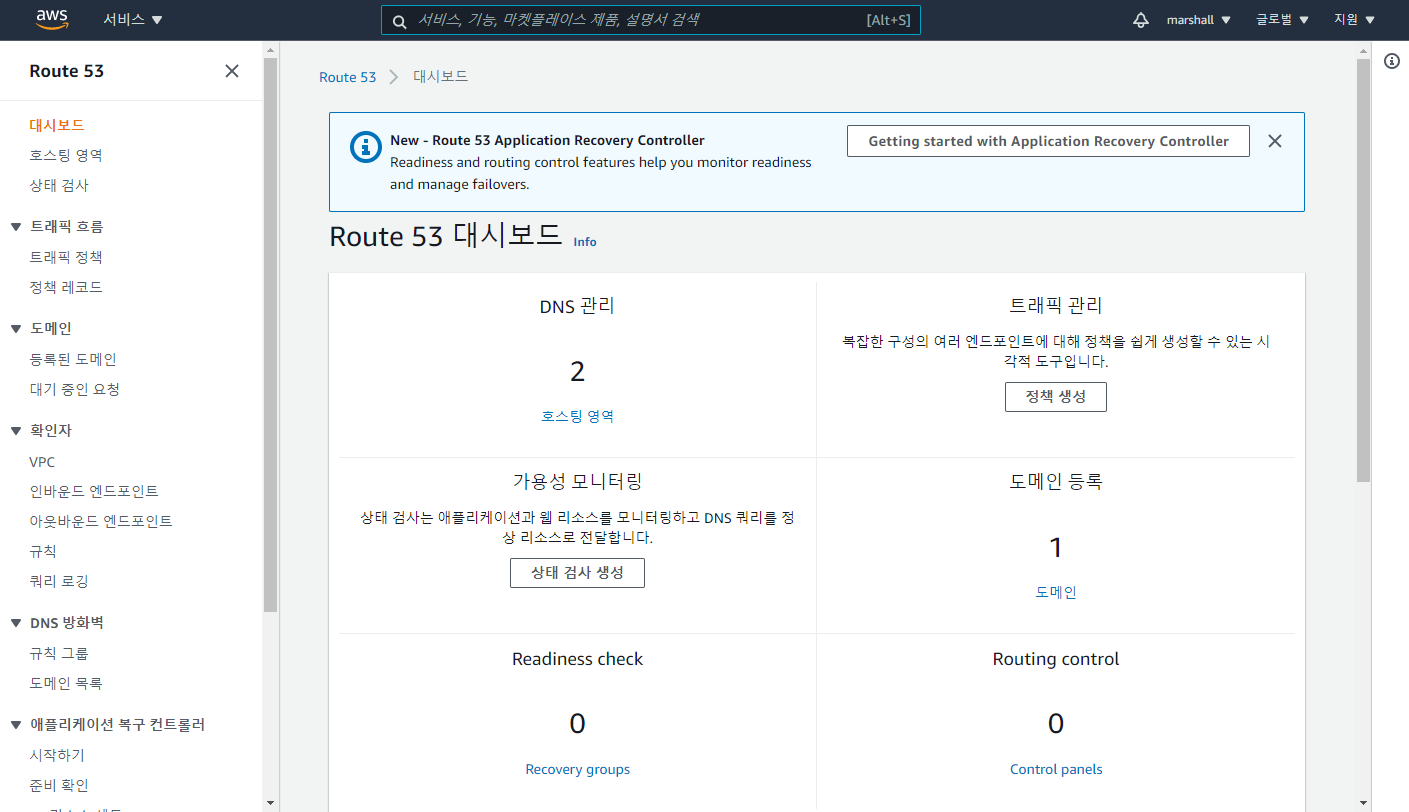Open the Control panels link
This screenshot has width=1409, height=812.
point(1056,769)
